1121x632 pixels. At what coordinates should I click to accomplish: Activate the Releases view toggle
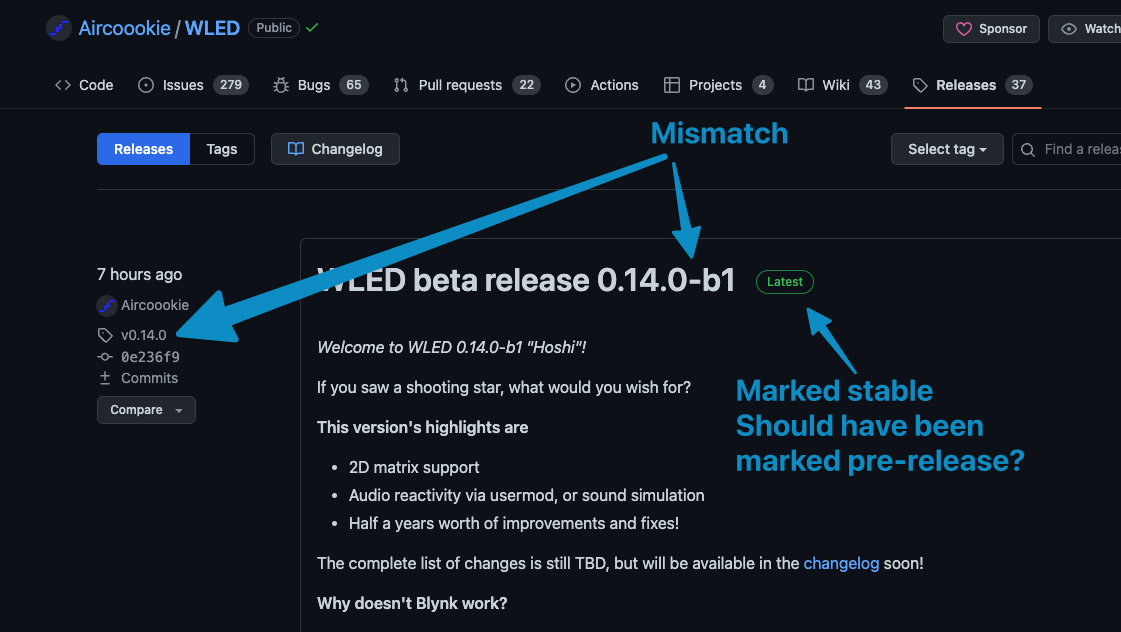coord(143,148)
